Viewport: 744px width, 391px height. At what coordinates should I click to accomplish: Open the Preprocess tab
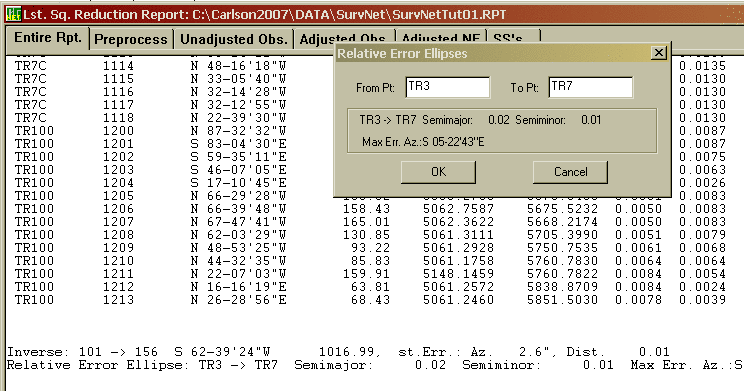point(131,39)
